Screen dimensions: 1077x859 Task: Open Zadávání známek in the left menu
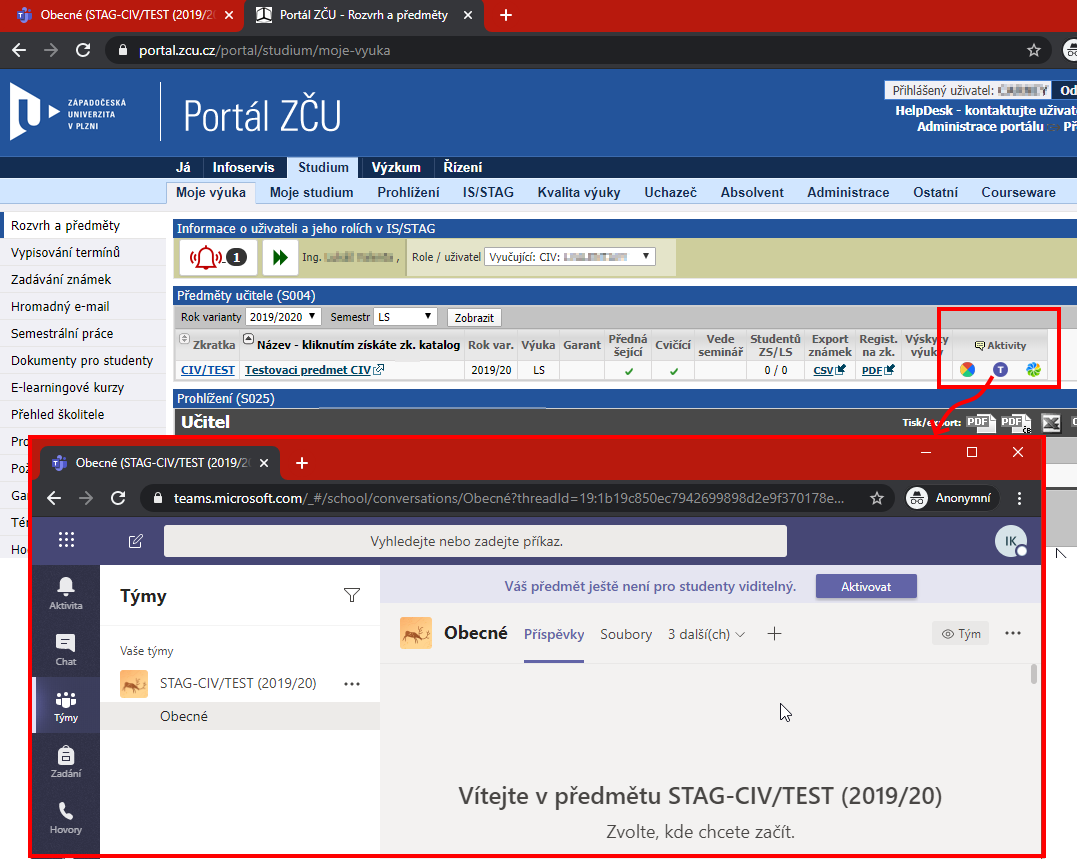click(61, 279)
